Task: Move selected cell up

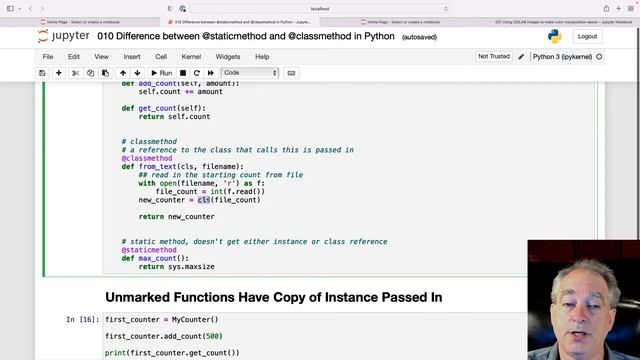Action: click(x=123, y=73)
